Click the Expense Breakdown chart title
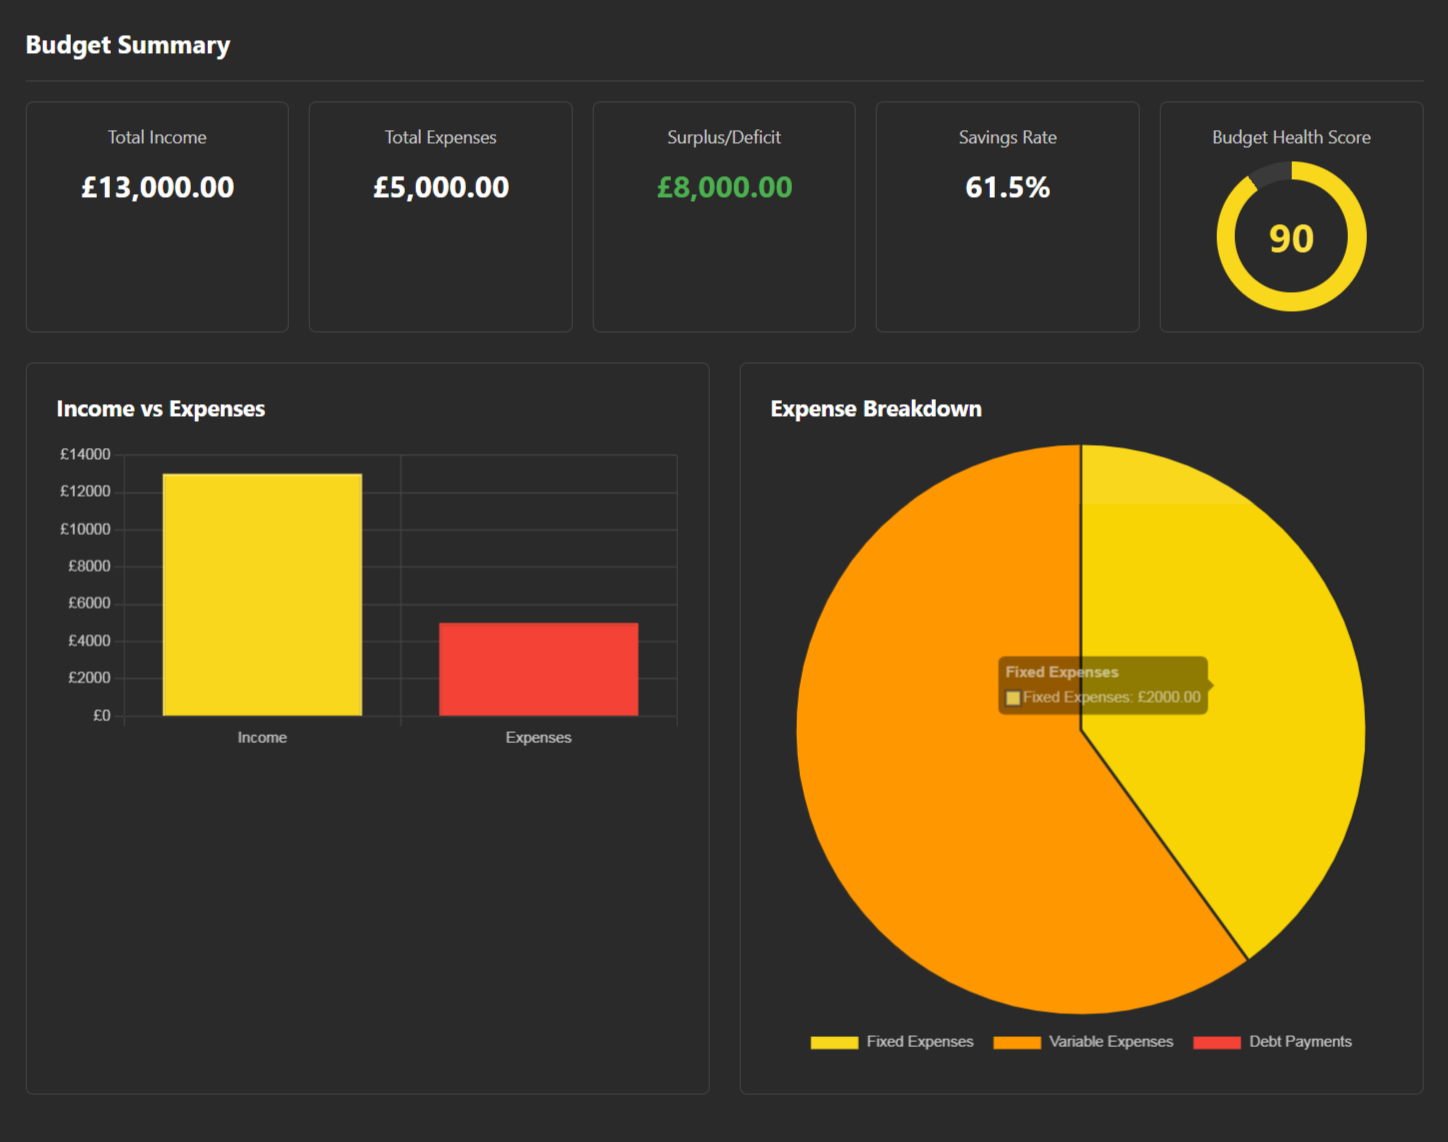This screenshot has width=1448, height=1142. 876,409
